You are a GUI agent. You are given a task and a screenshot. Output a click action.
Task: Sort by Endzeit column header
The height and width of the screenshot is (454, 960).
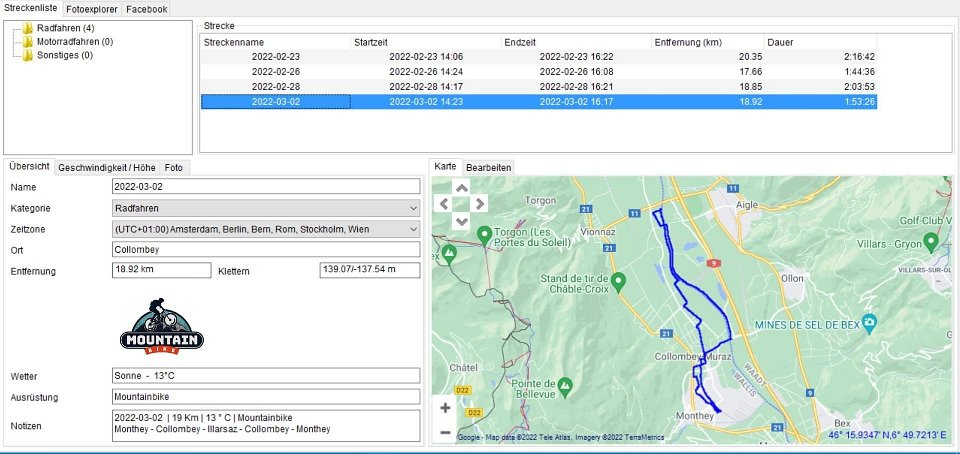576,42
